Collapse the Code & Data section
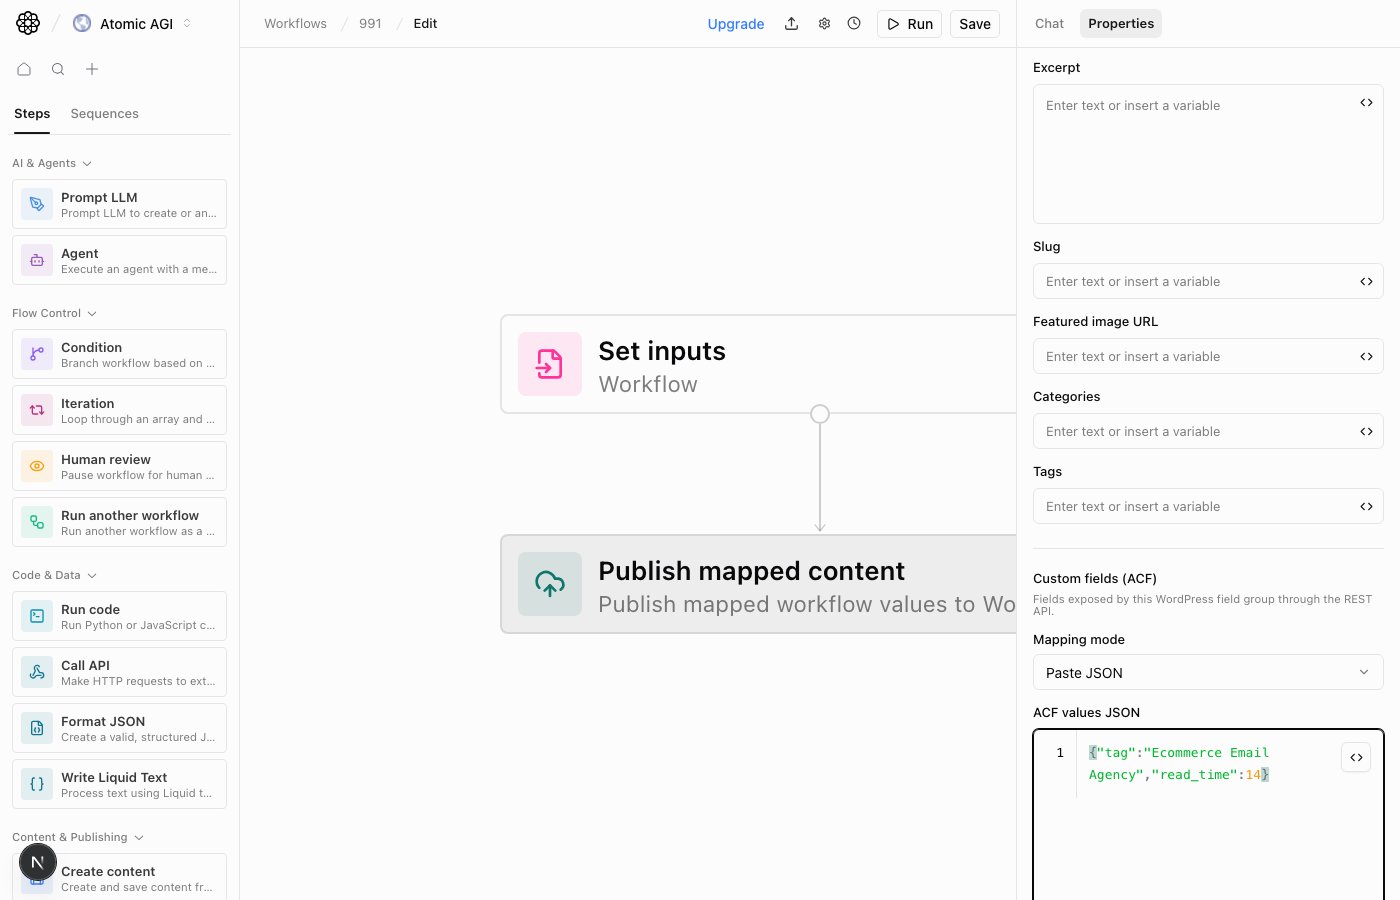The height and width of the screenshot is (900, 1400). (54, 575)
